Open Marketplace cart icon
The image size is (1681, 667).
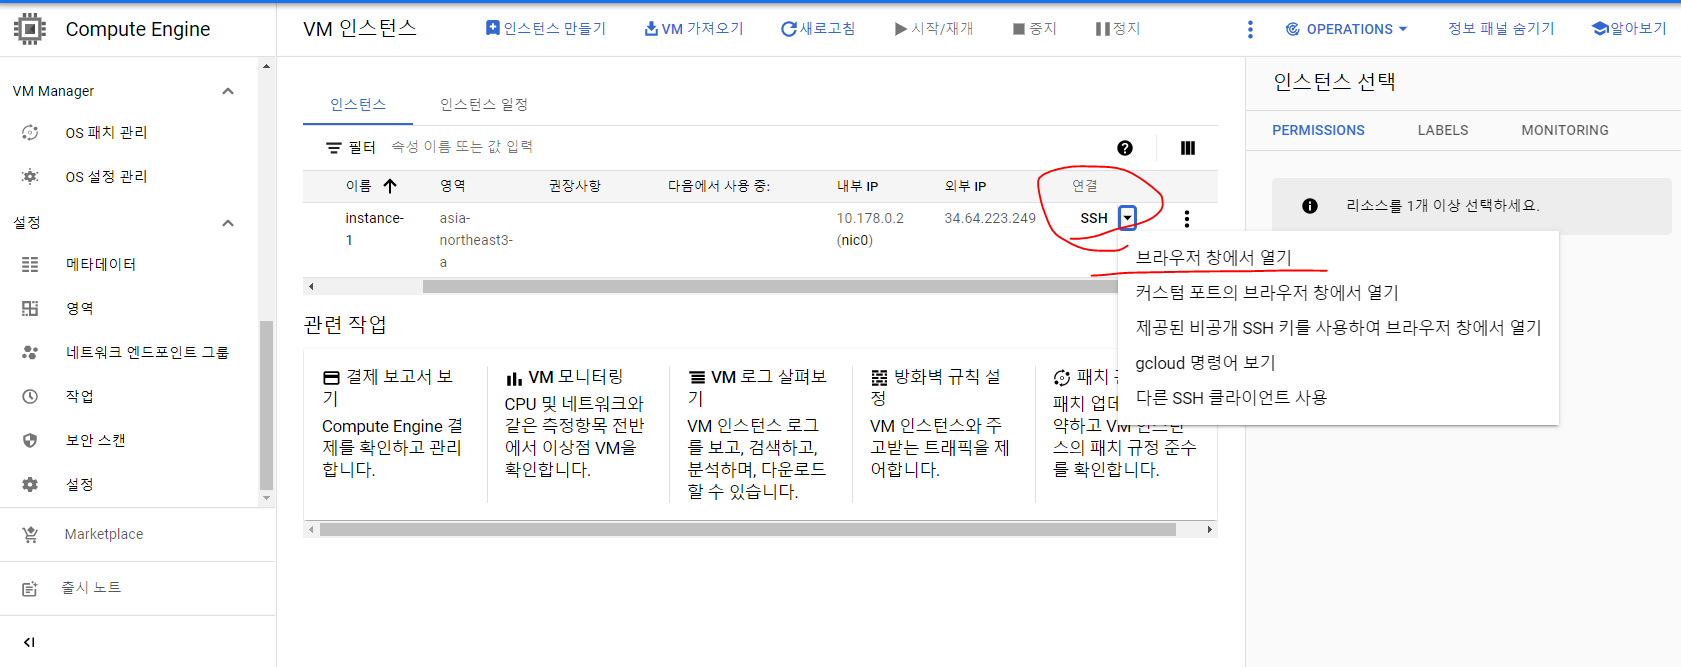pyautogui.click(x=30, y=534)
